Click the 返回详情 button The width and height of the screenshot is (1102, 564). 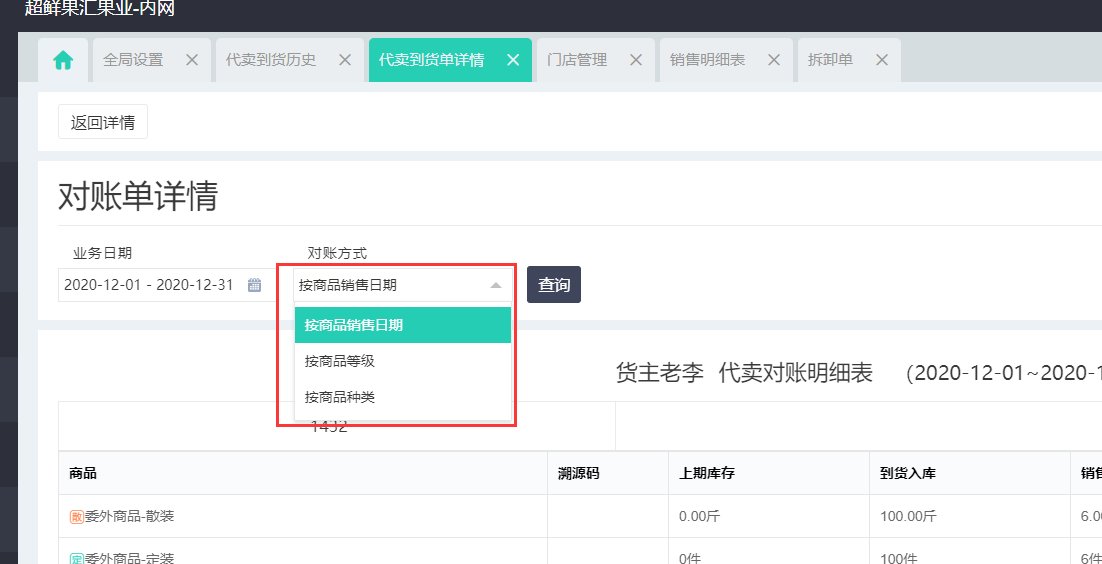tap(103, 122)
